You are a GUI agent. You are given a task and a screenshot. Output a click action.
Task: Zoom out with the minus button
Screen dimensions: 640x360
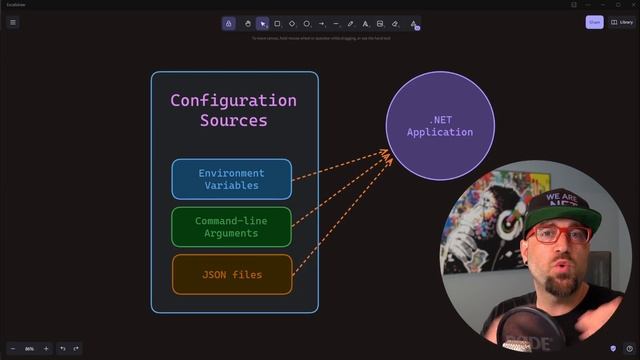13,349
